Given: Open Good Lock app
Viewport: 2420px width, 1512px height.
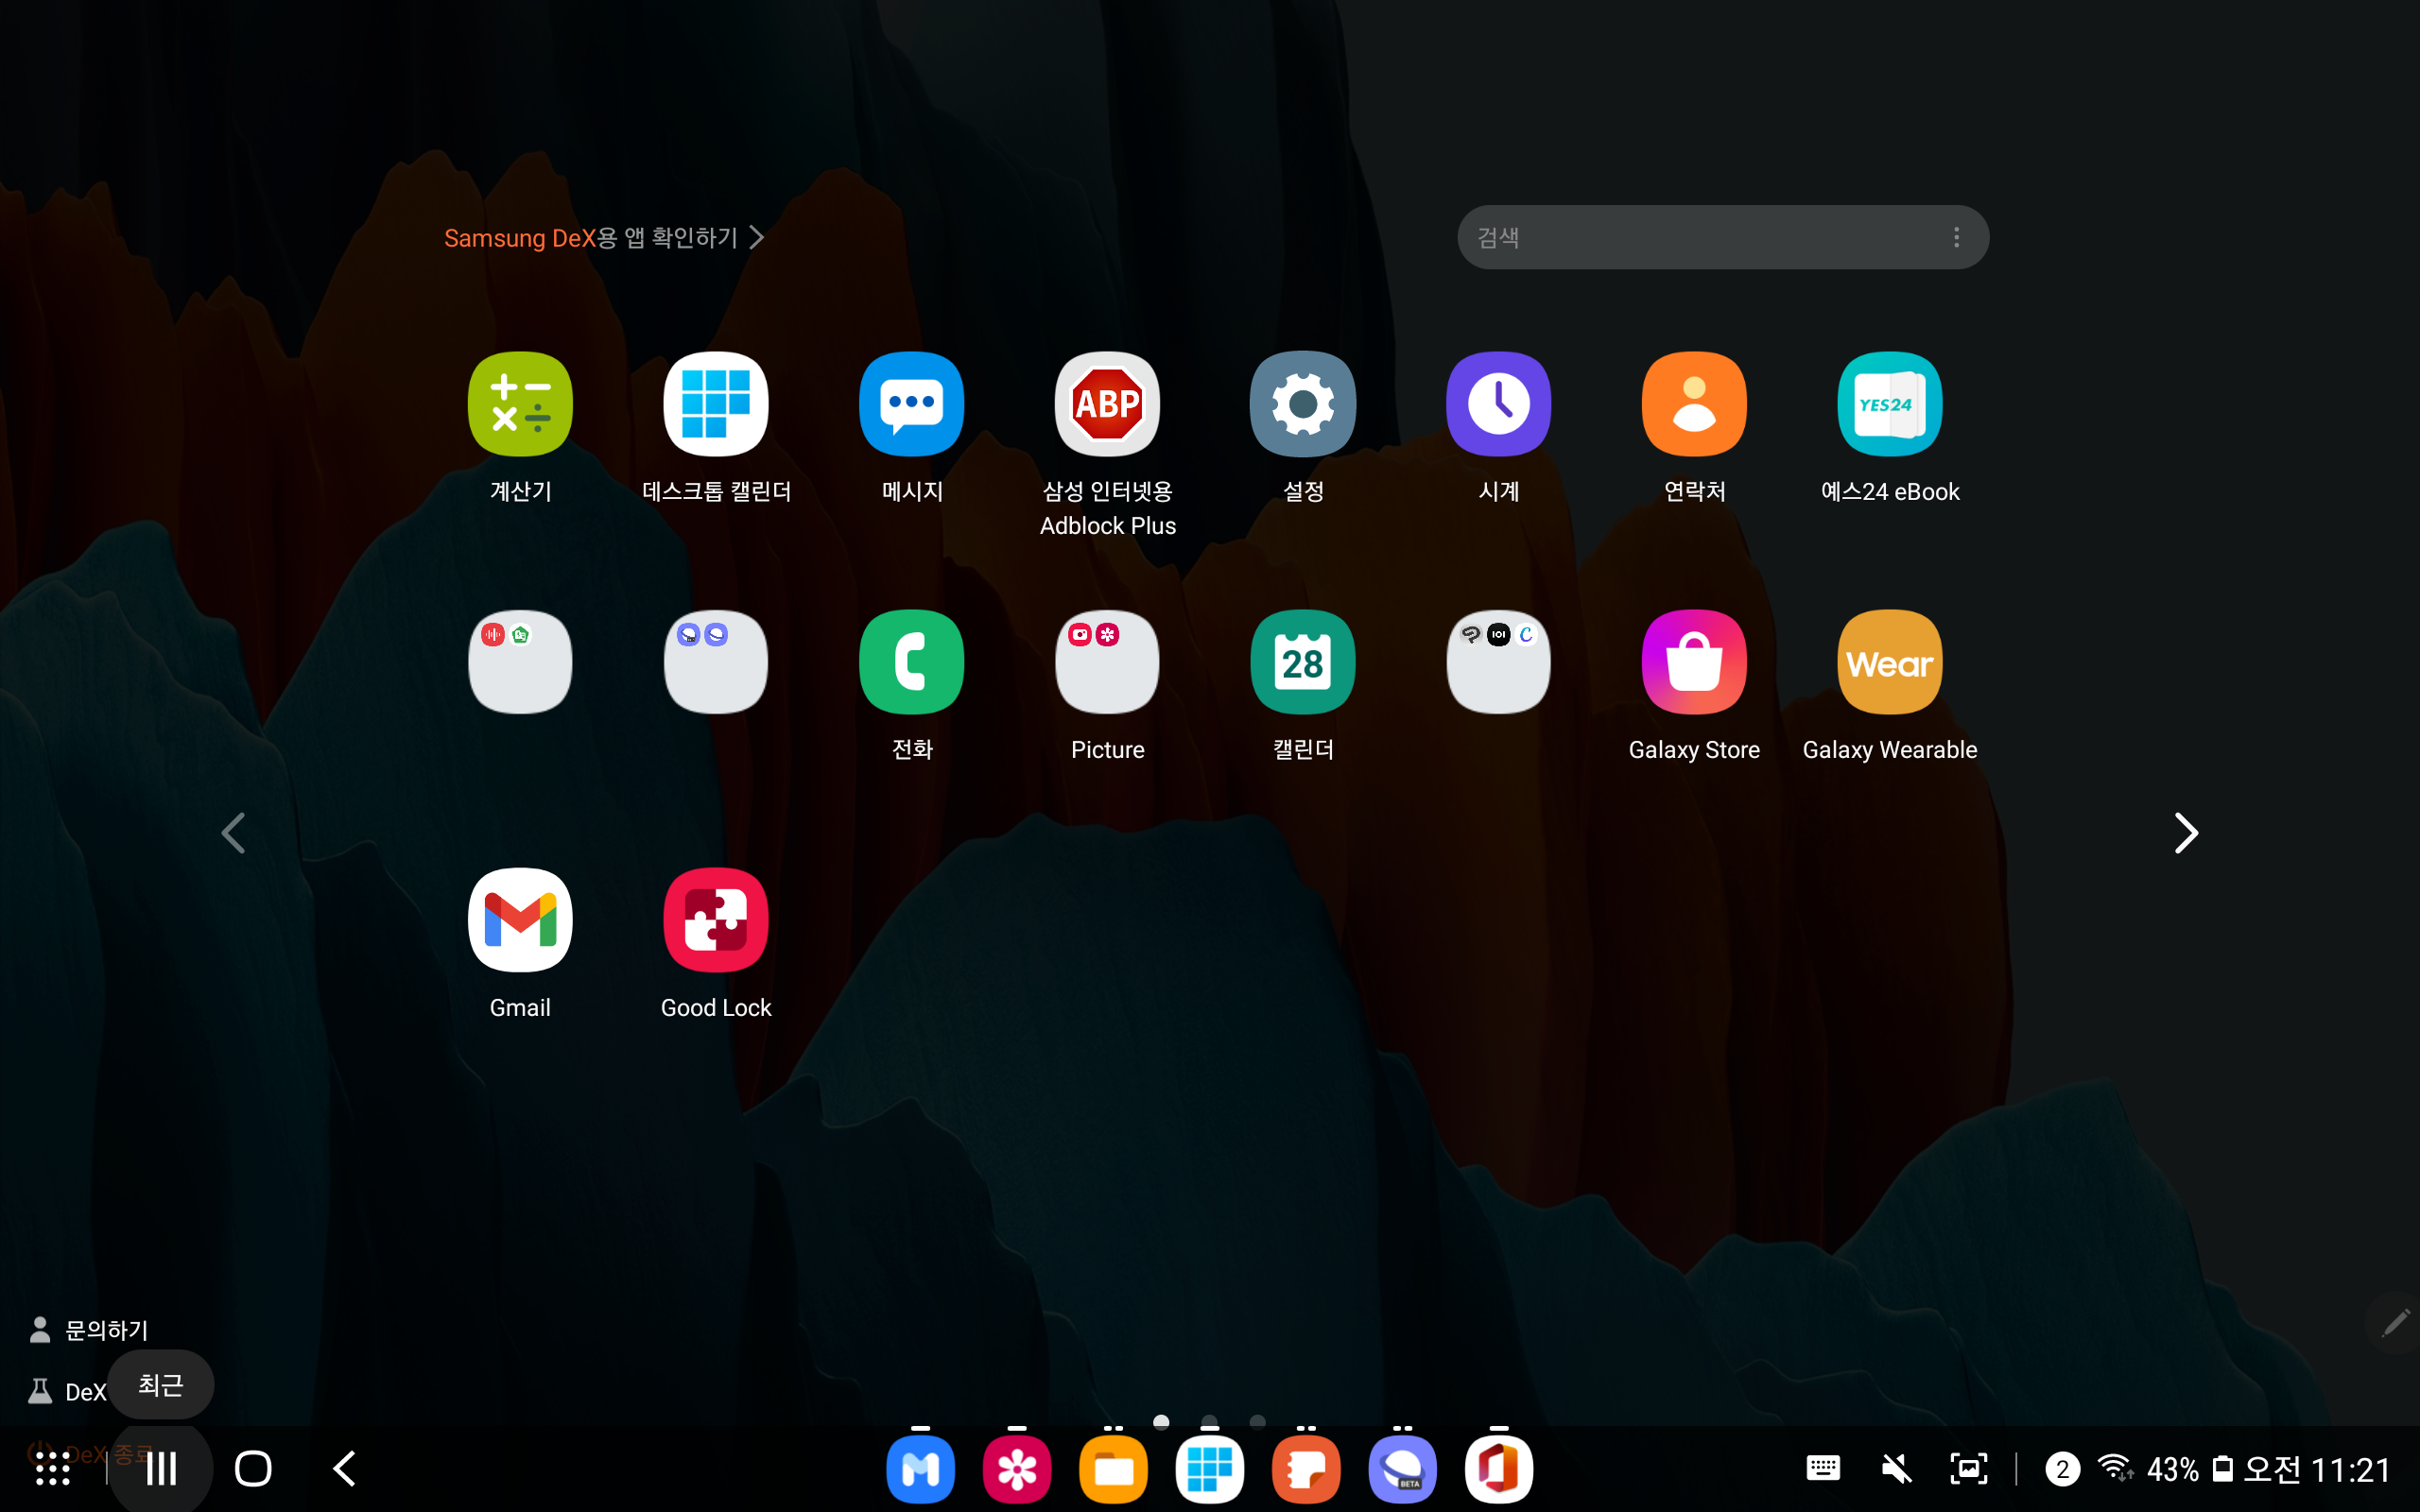Looking at the screenshot, I should 716,920.
